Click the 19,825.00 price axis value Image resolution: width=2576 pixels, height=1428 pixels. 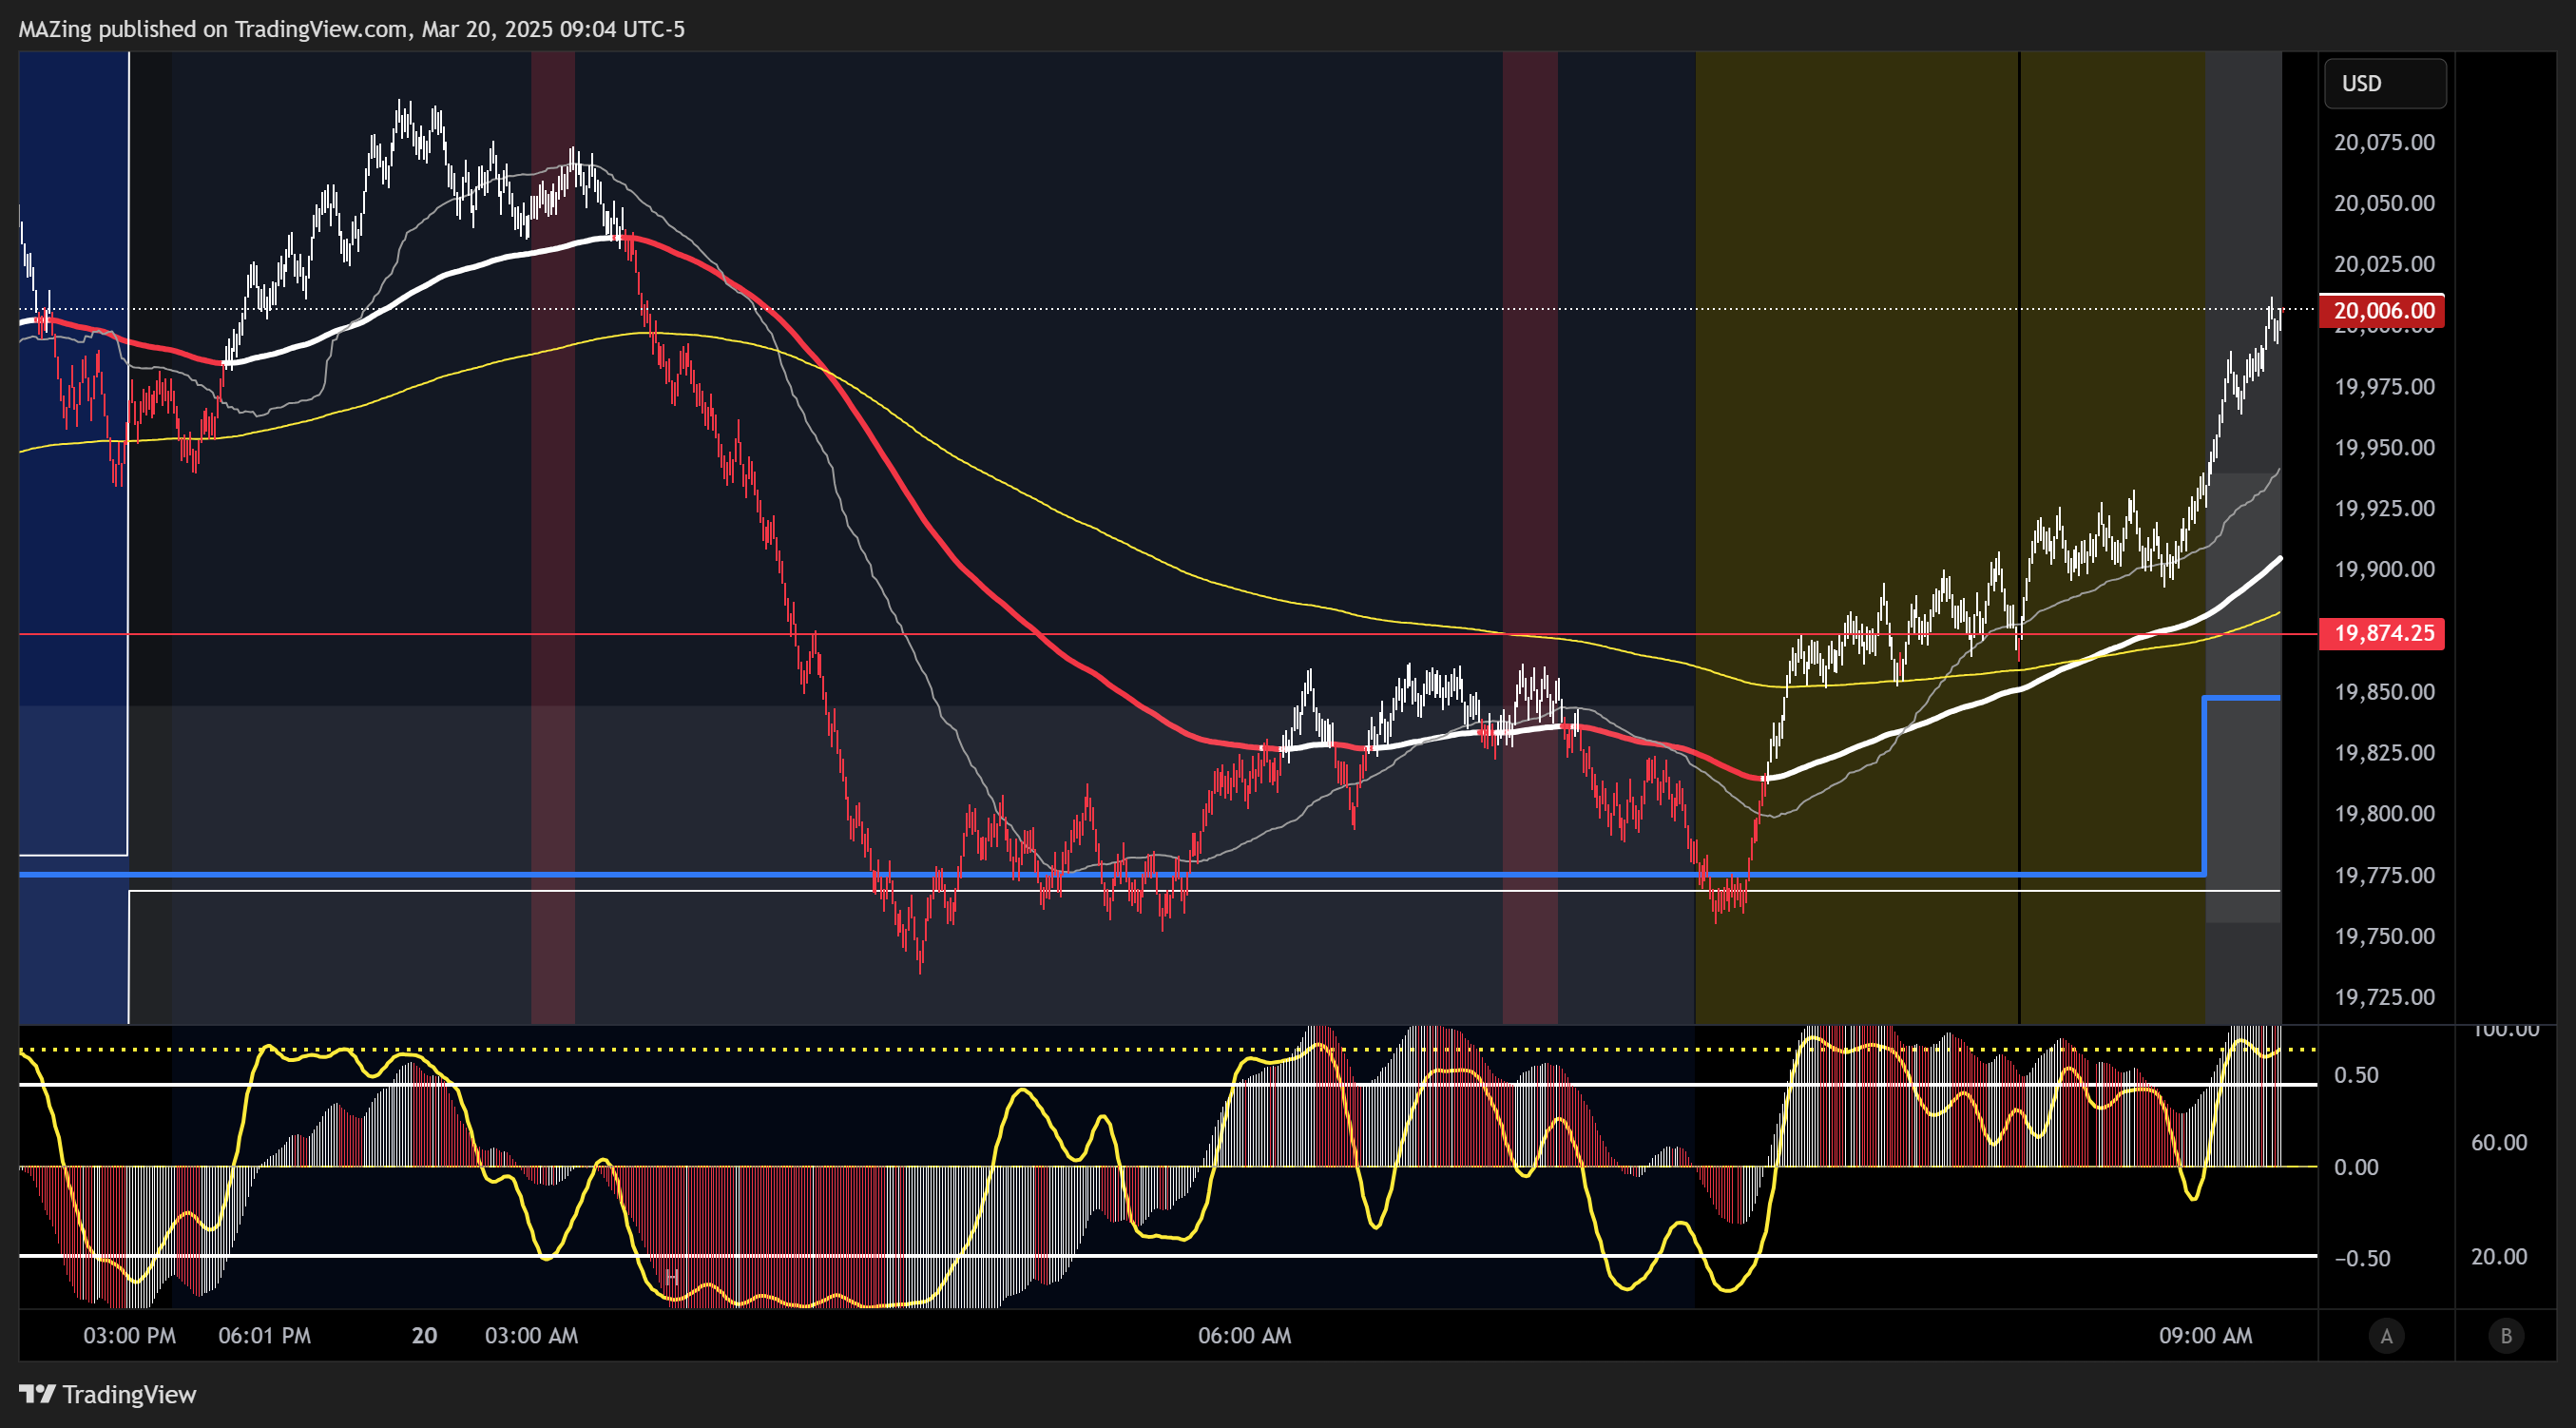pyautogui.click(x=2384, y=752)
